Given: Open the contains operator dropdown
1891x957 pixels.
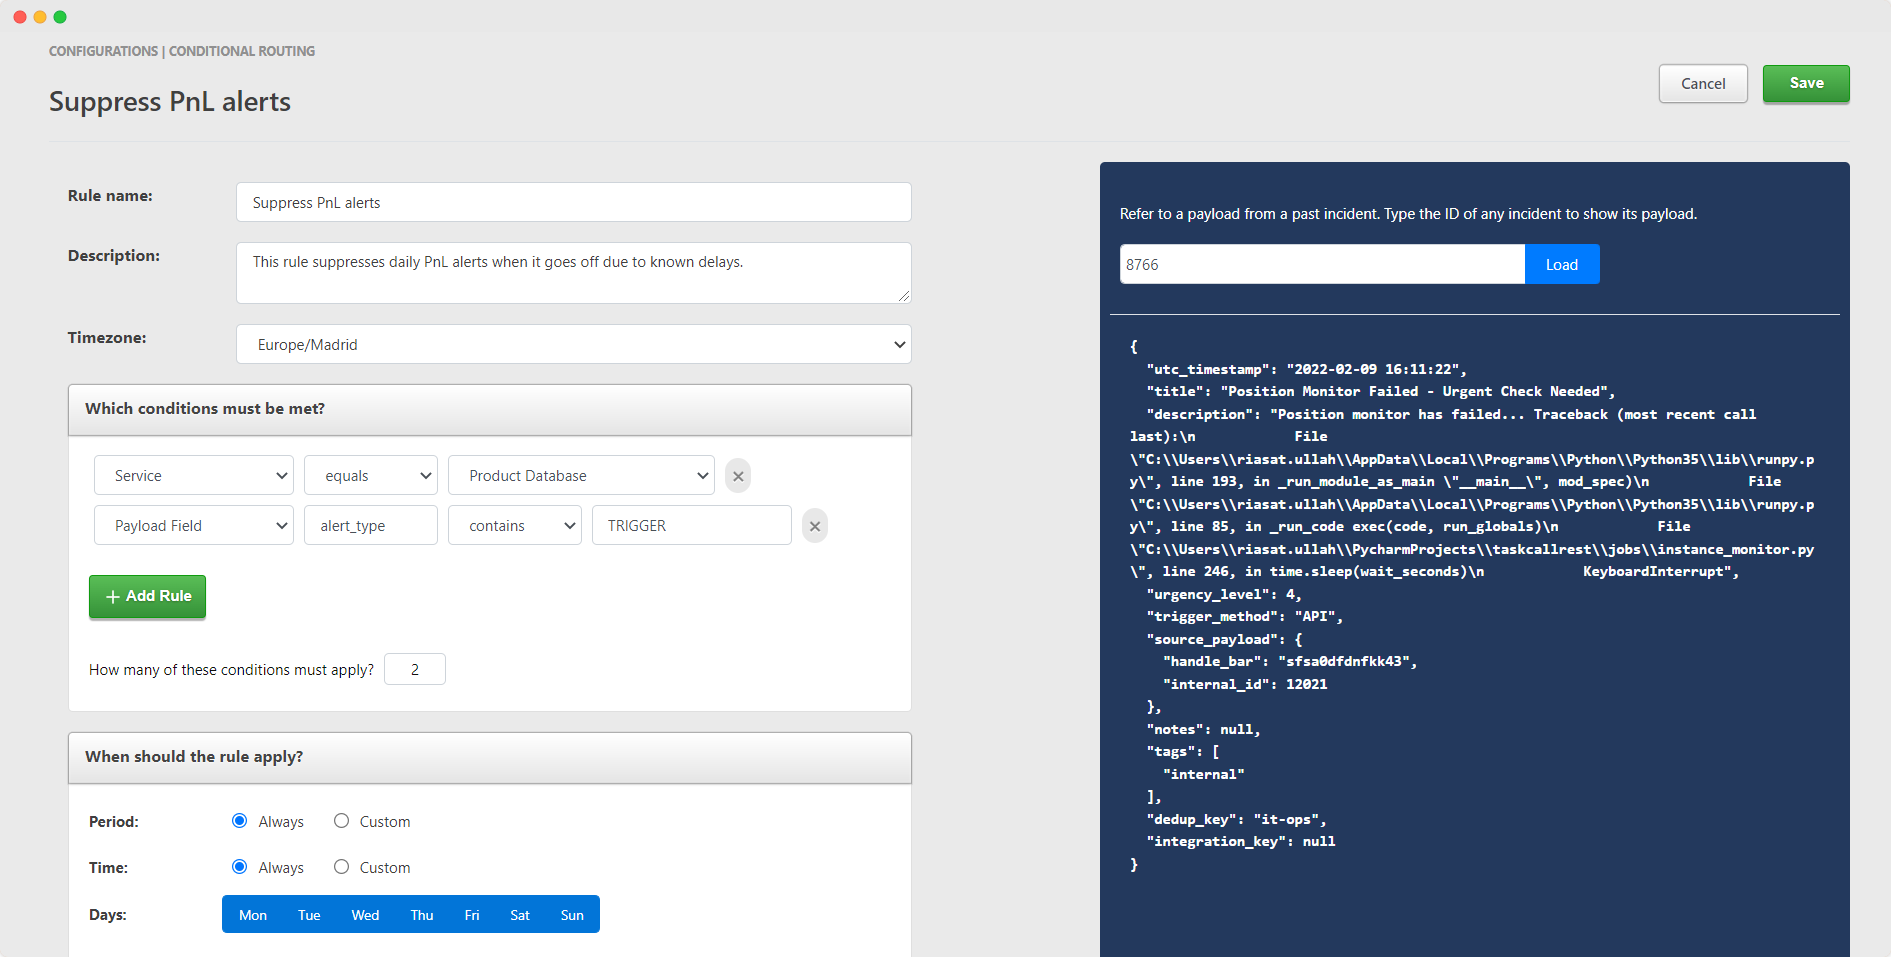Looking at the screenshot, I should click(515, 525).
